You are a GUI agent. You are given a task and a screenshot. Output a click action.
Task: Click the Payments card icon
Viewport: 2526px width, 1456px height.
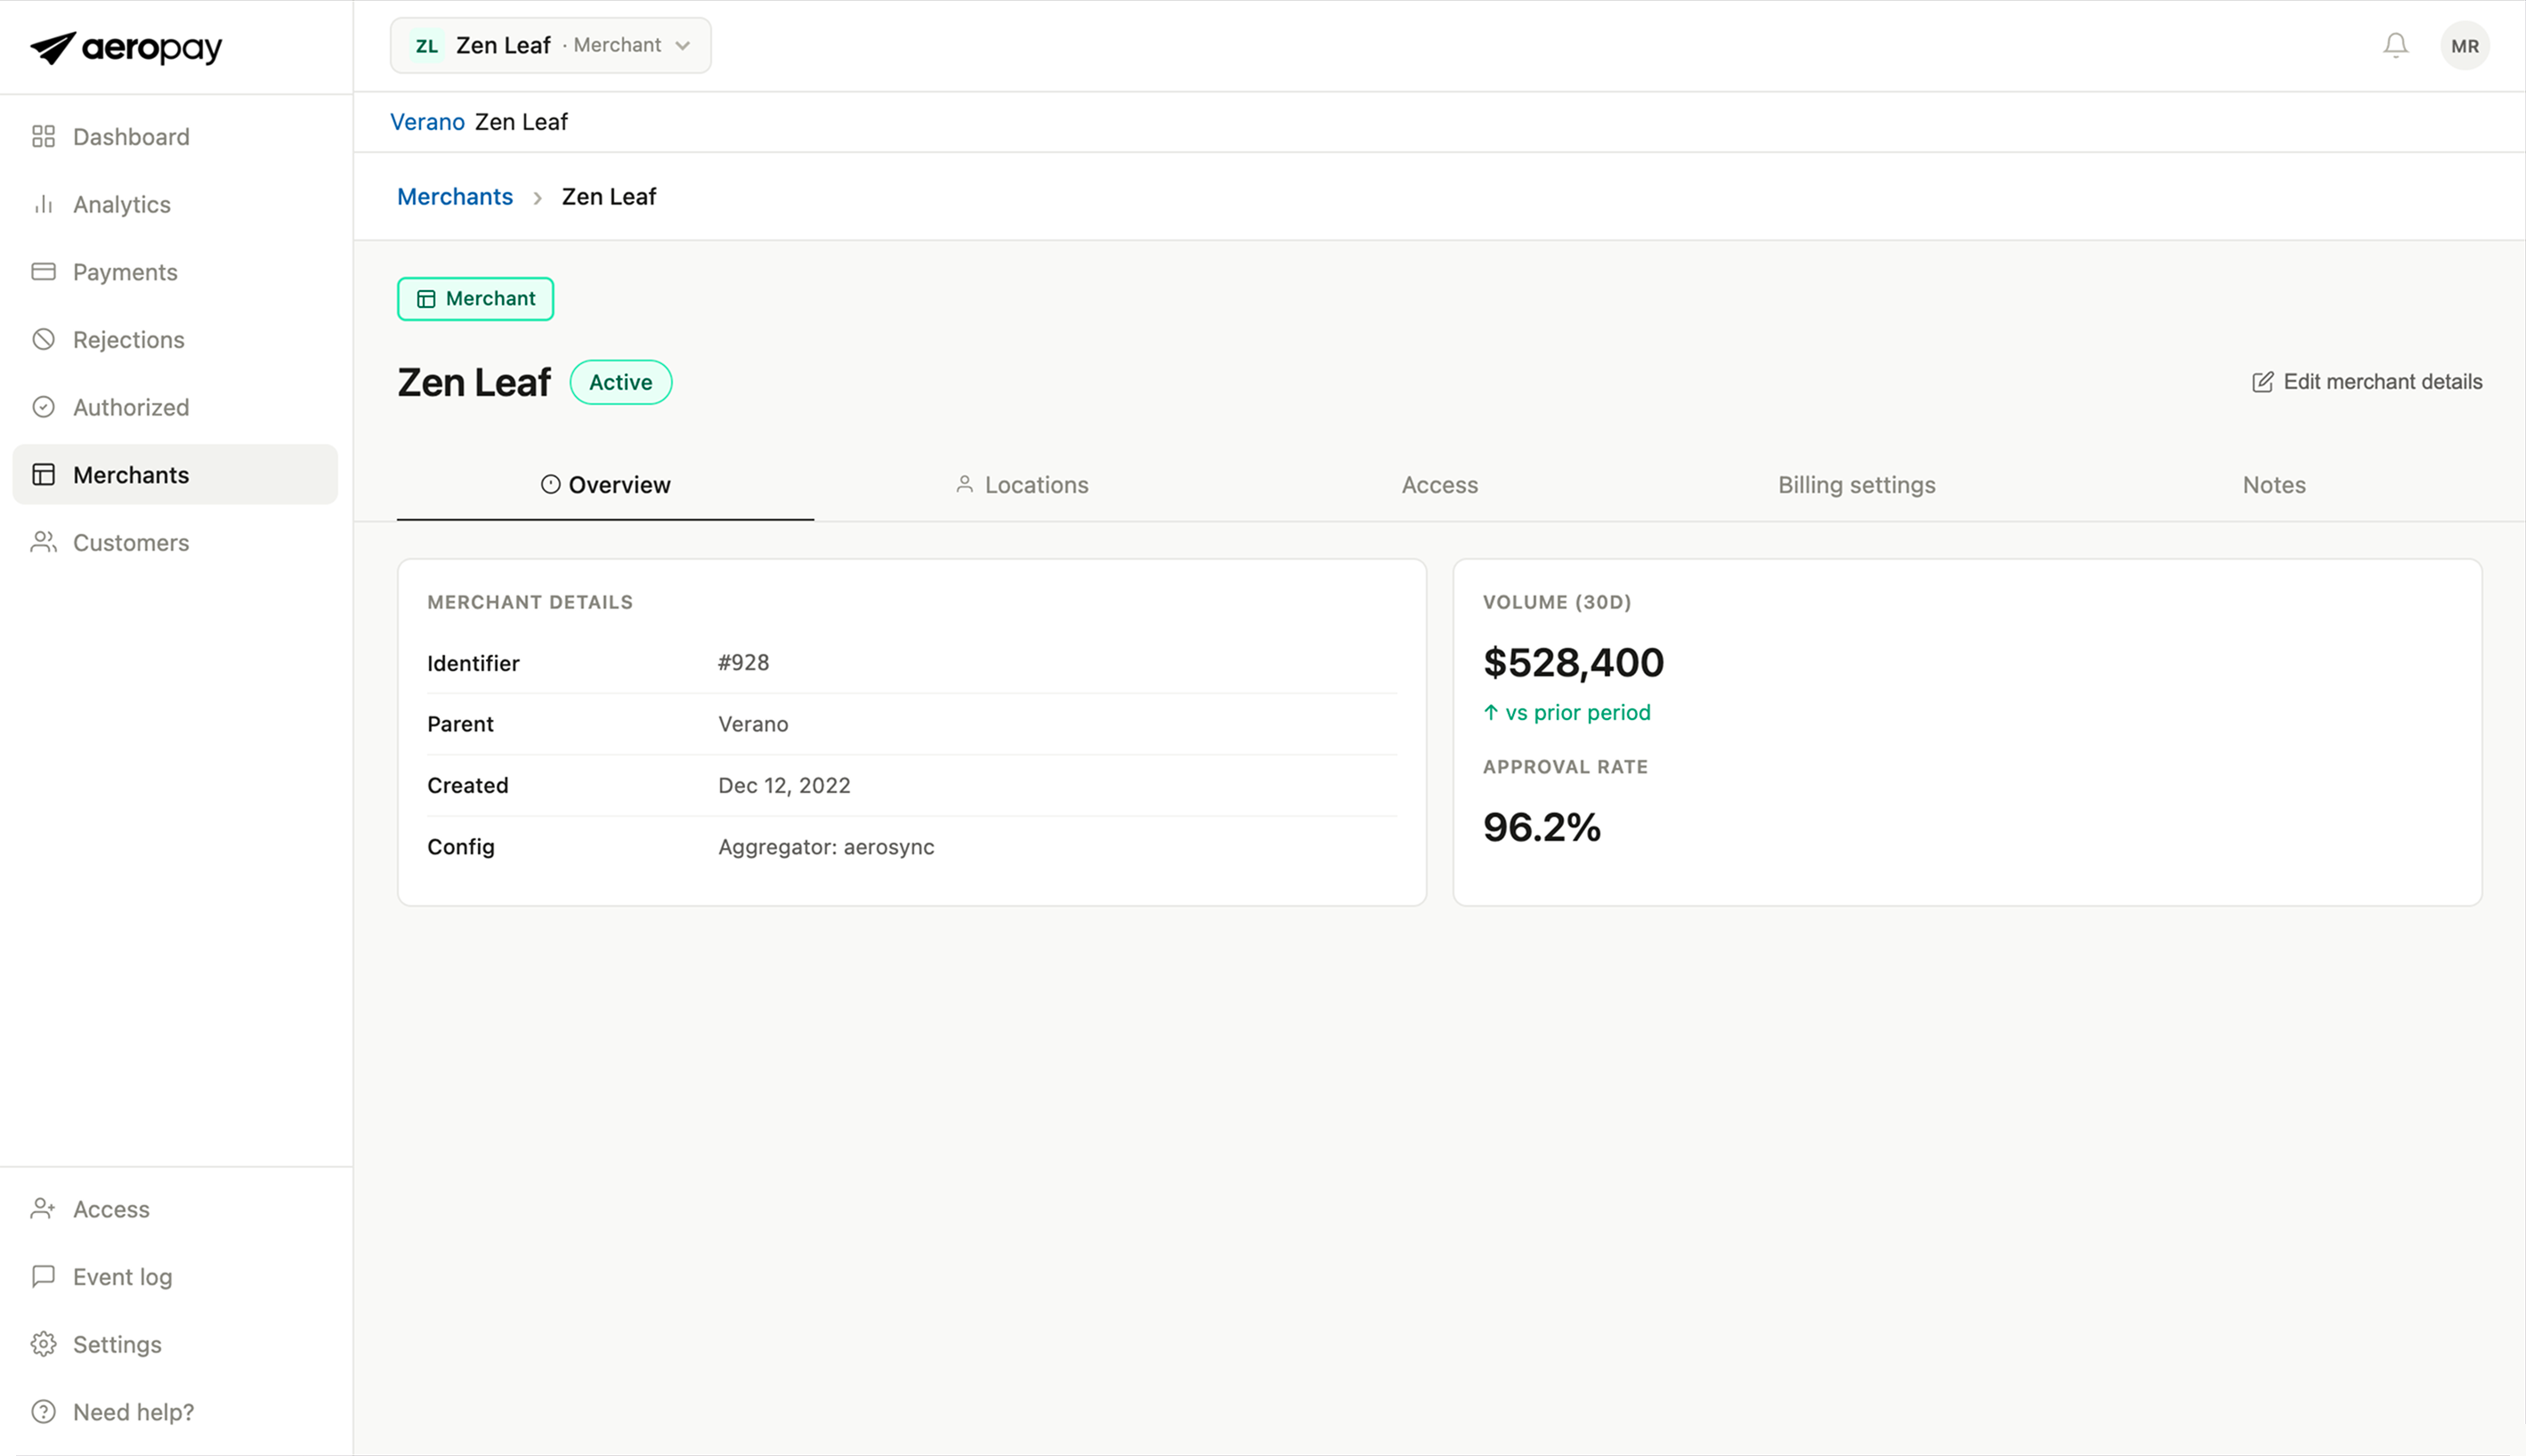tap(43, 272)
